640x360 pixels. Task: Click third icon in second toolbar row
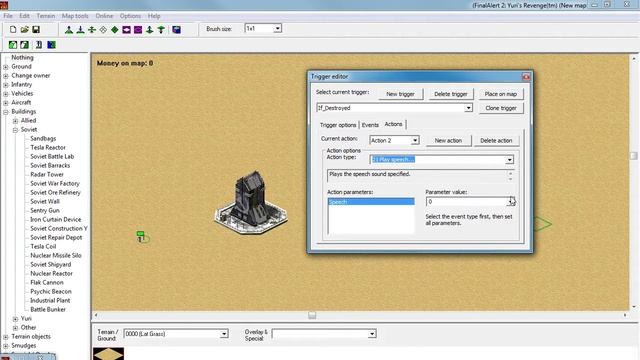coord(39,44)
